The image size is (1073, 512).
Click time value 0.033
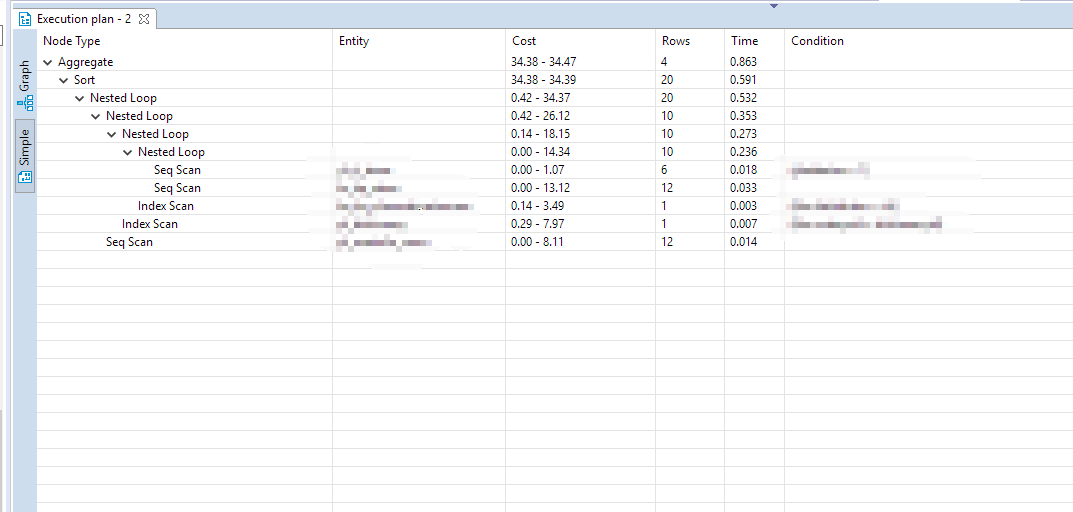744,188
